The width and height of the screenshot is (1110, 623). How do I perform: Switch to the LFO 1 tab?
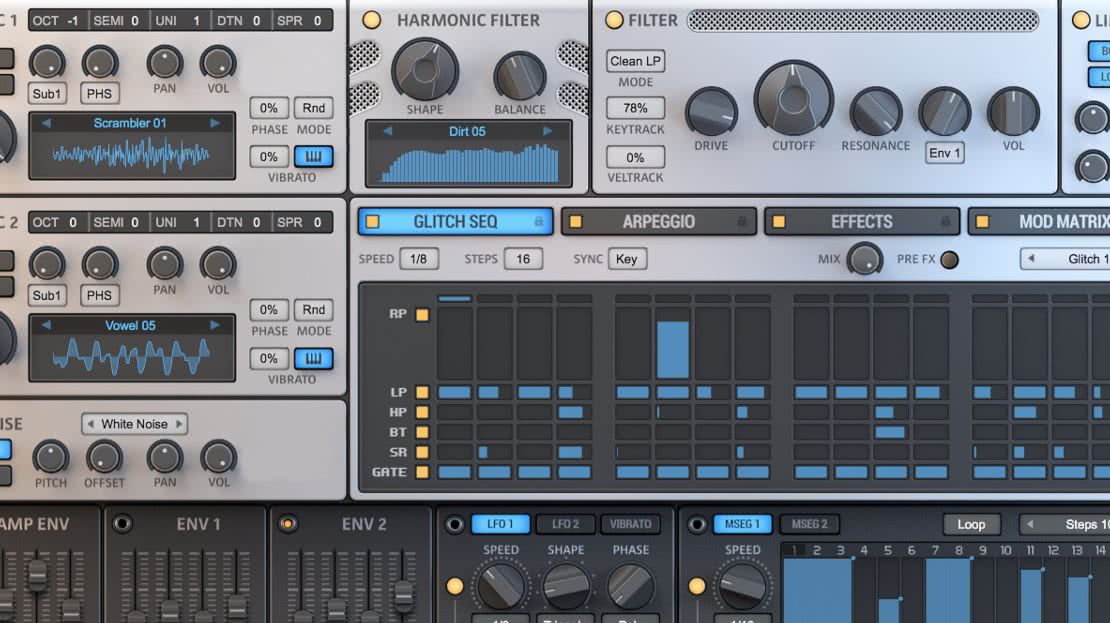coord(499,524)
